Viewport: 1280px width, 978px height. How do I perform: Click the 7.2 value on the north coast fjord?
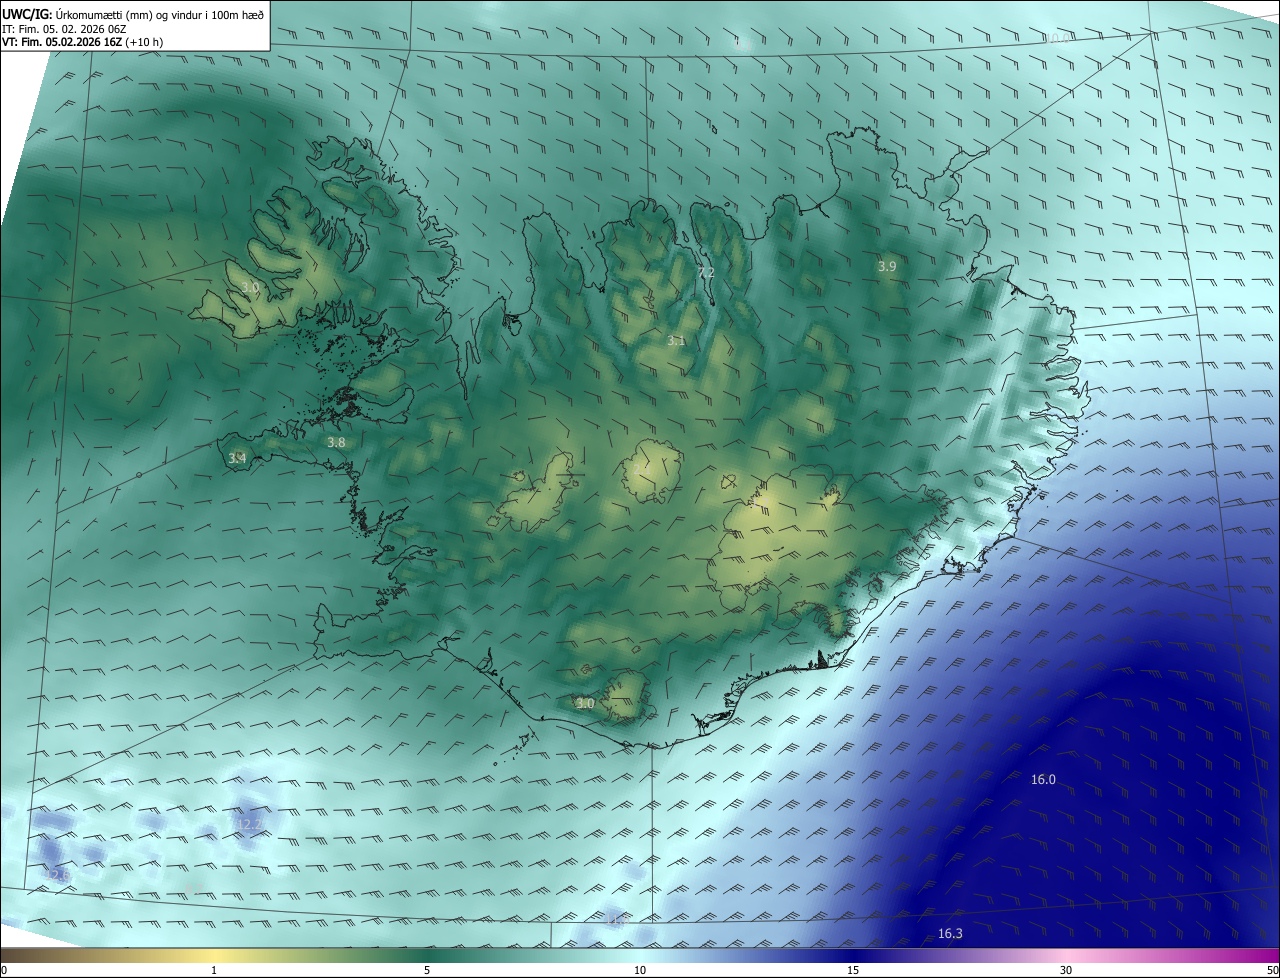pyautogui.click(x=706, y=273)
